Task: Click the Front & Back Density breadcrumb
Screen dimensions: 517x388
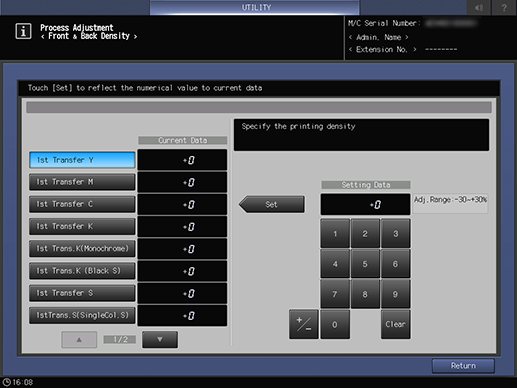Action: (x=89, y=36)
